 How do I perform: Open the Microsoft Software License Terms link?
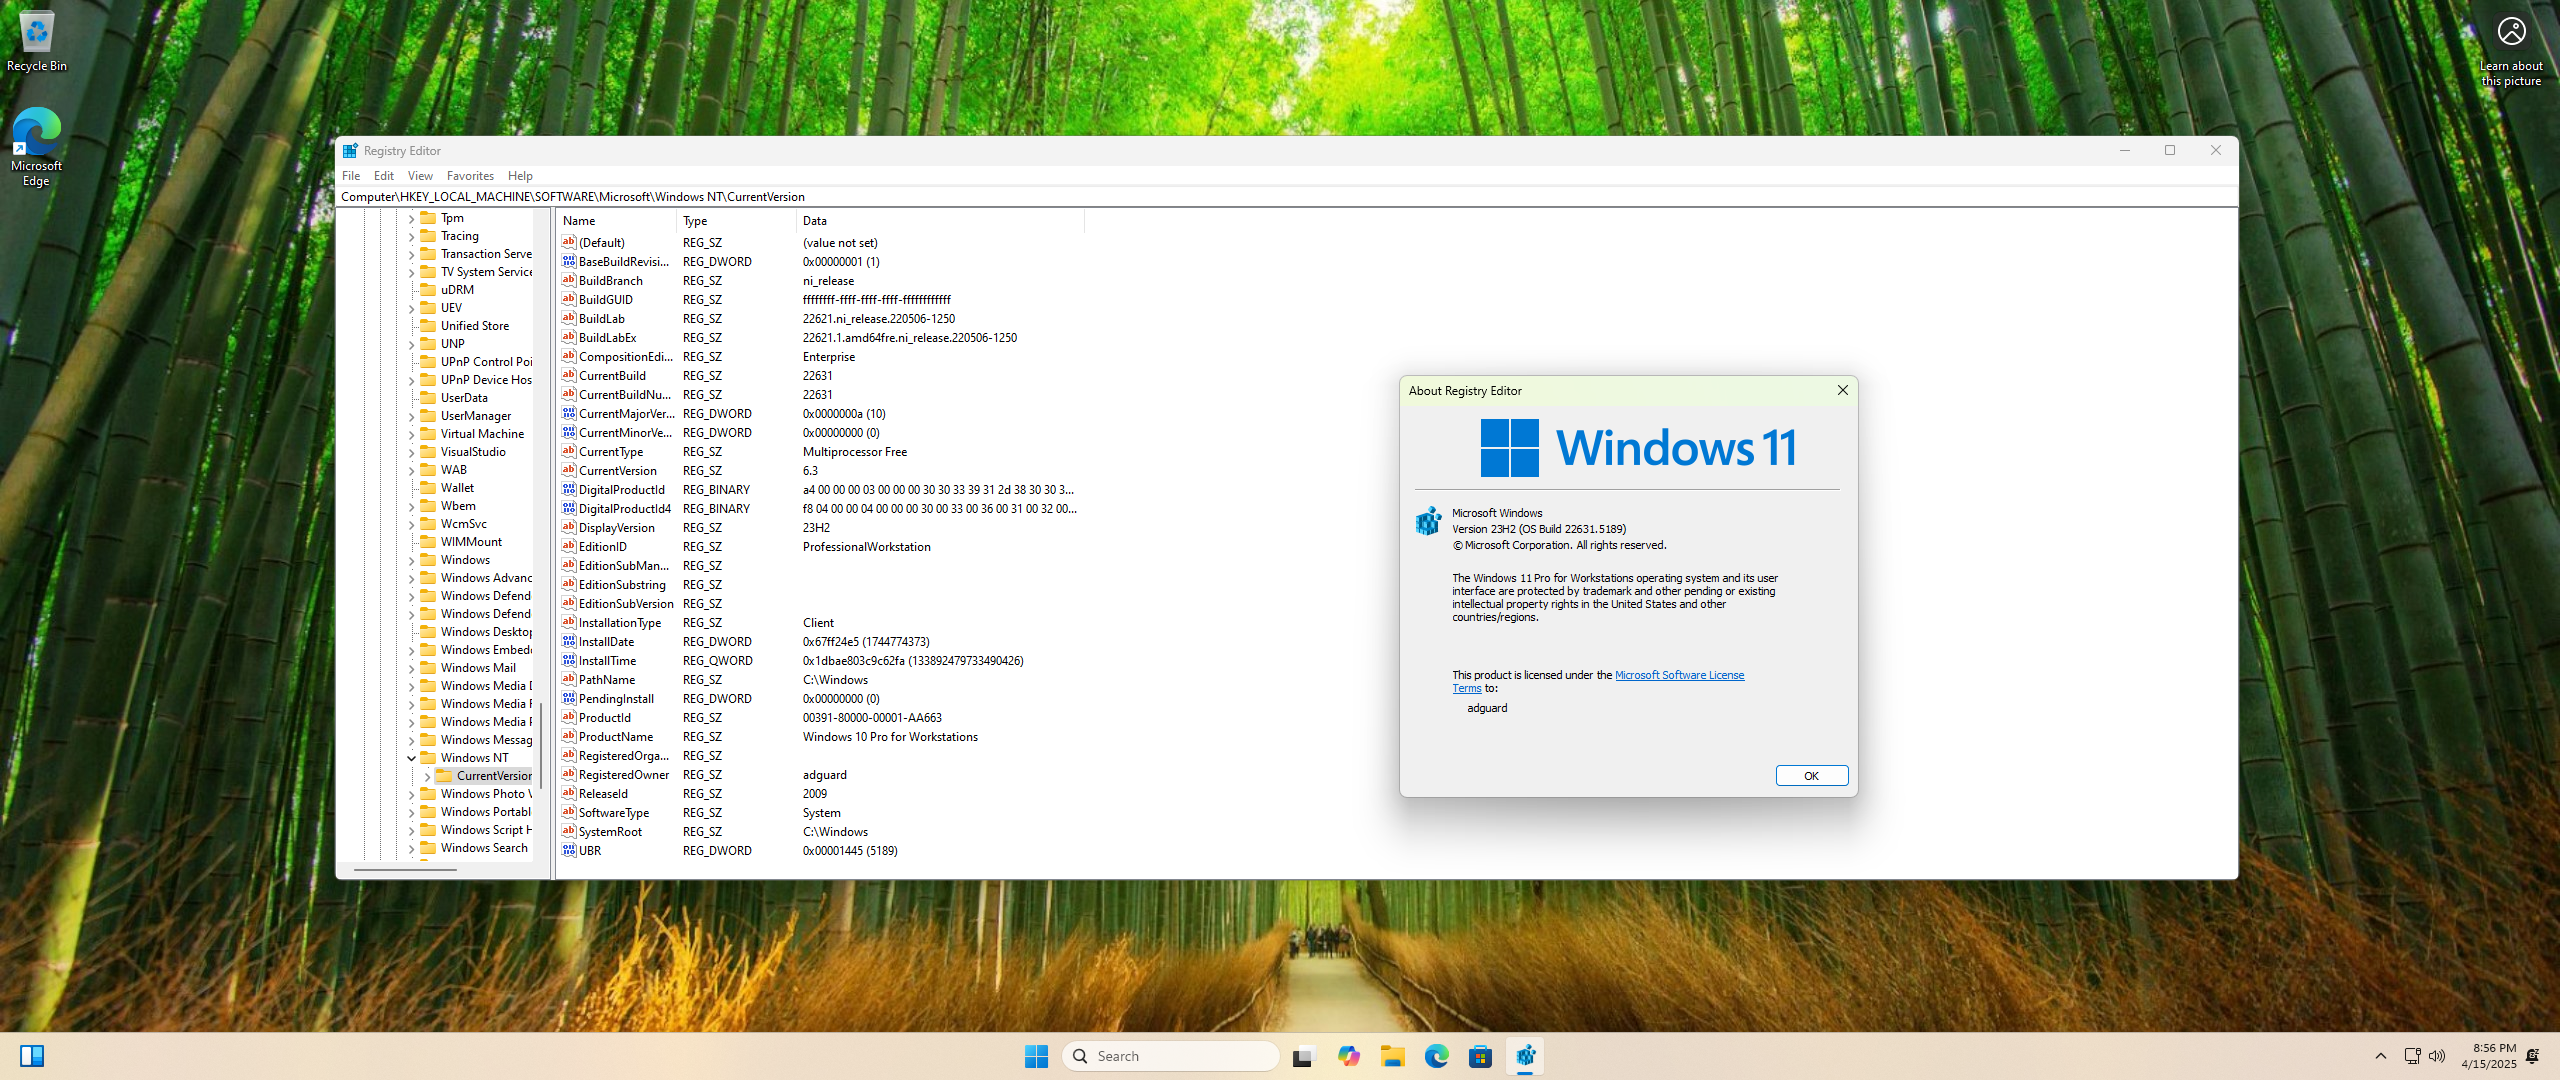[x=1679, y=674]
